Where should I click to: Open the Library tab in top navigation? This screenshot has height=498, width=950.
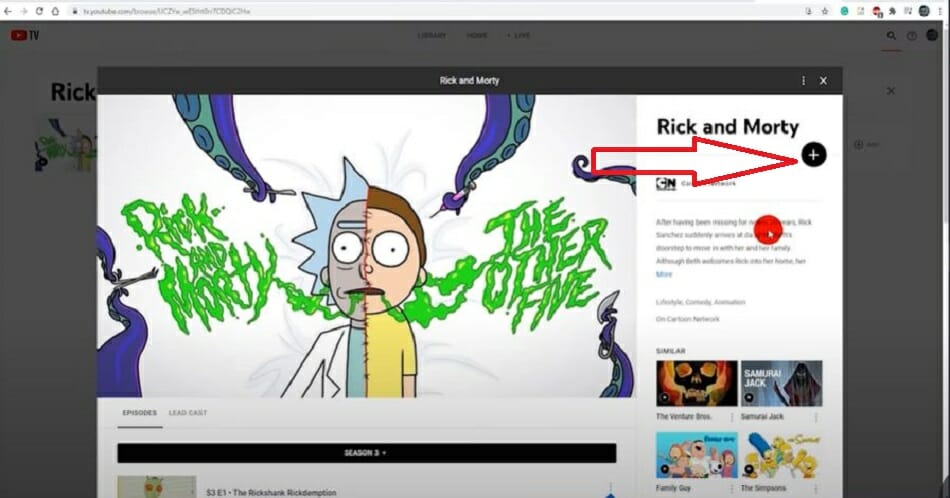(432, 35)
